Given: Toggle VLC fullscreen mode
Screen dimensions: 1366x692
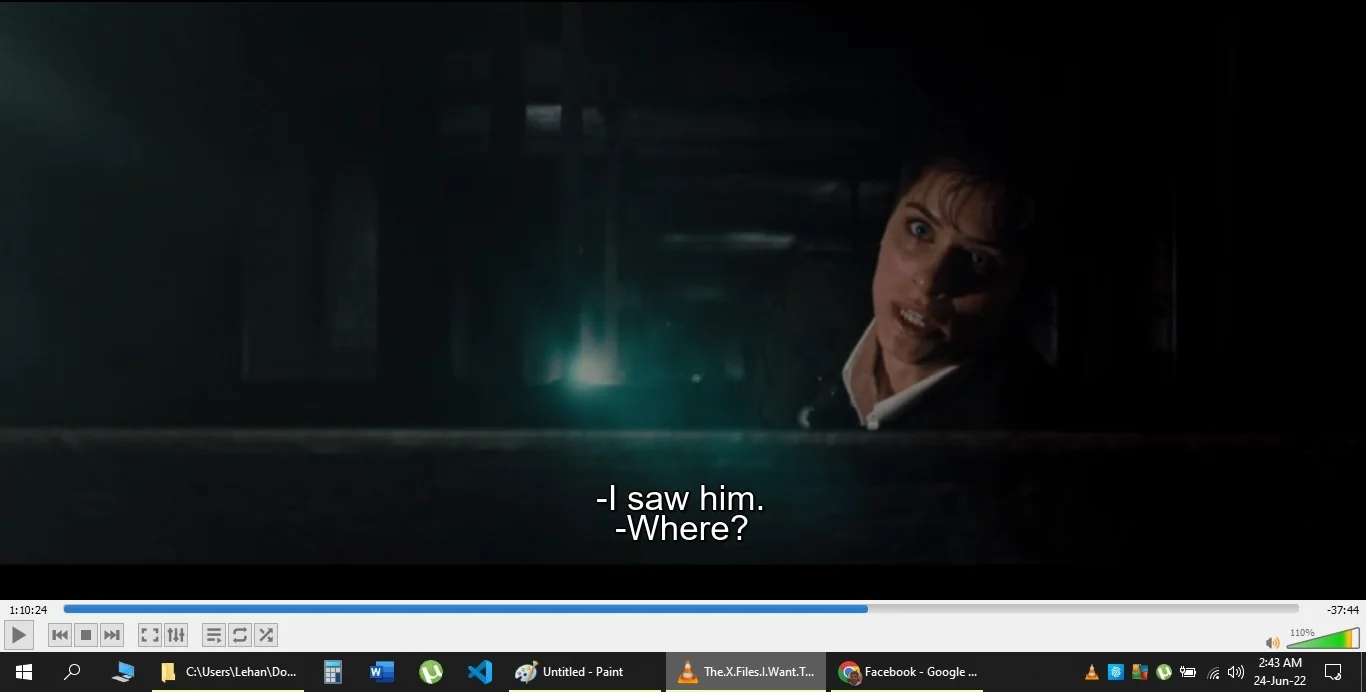Looking at the screenshot, I should coord(150,635).
